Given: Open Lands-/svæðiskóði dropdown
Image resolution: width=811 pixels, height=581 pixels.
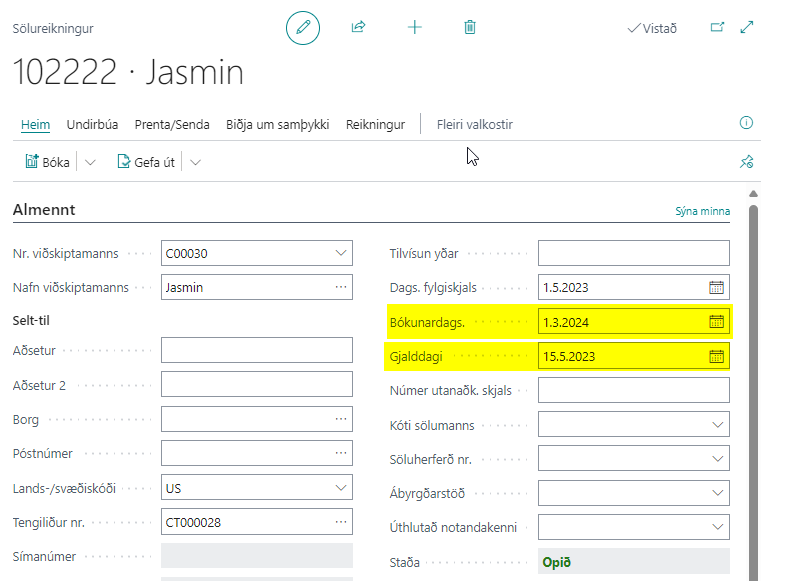Looking at the screenshot, I should pyautogui.click(x=340, y=489).
